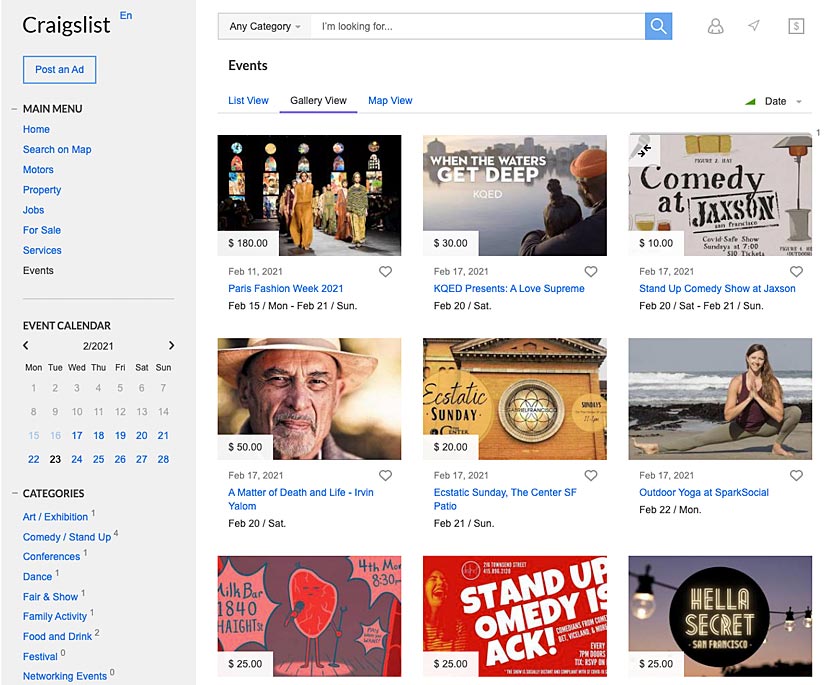Open Ecstatic Sunday, The Center SF Patio link
Screen dimensions: 825x685
point(505,499)
